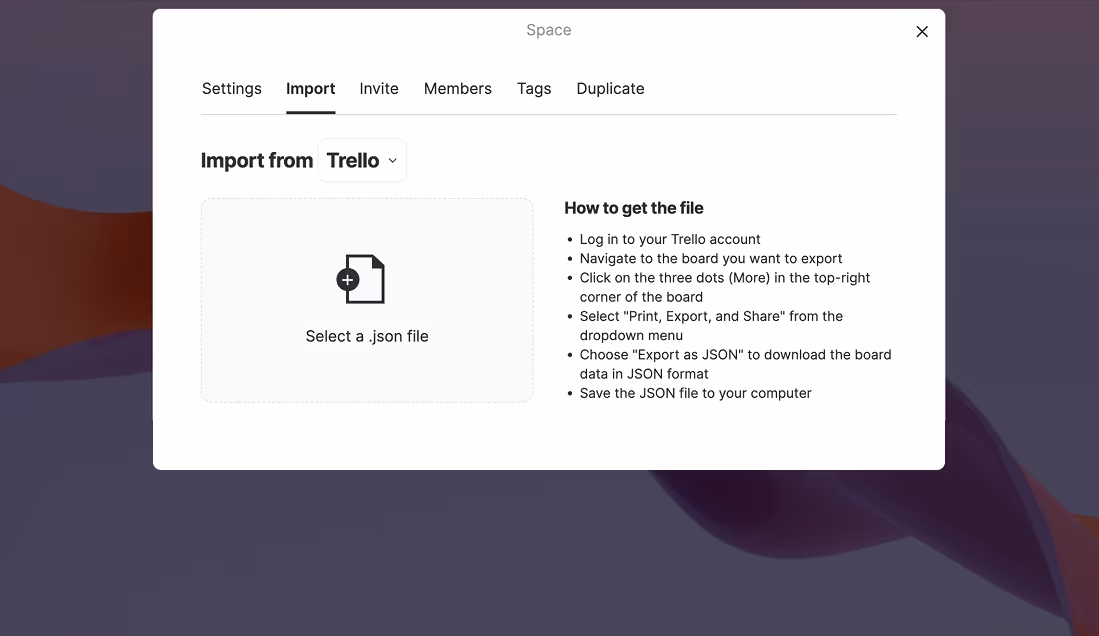The height and width of the screenshot is (636, 1099).
Task: Switch to the Members tab
Action: [x=457, y=88]
